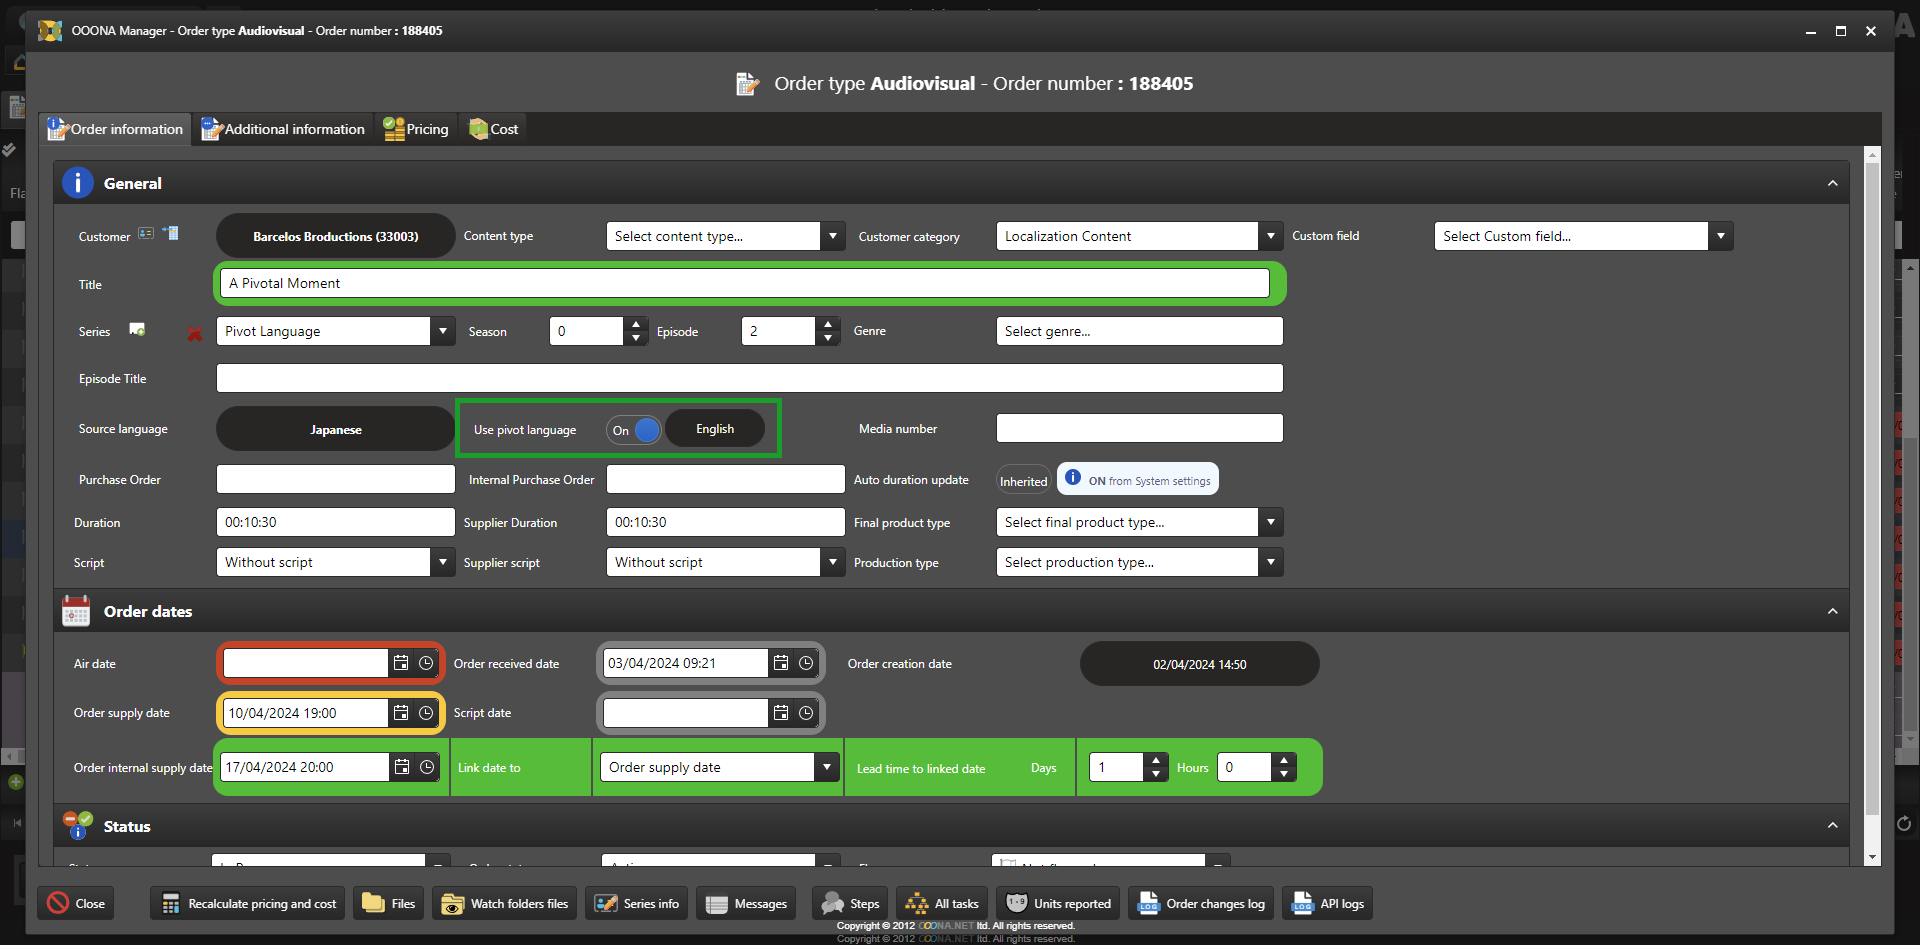Image resolution: width=1920 pixels, height=945 pixels.
Task: Open calendar picker for Air date
Action: click(401, 663)
